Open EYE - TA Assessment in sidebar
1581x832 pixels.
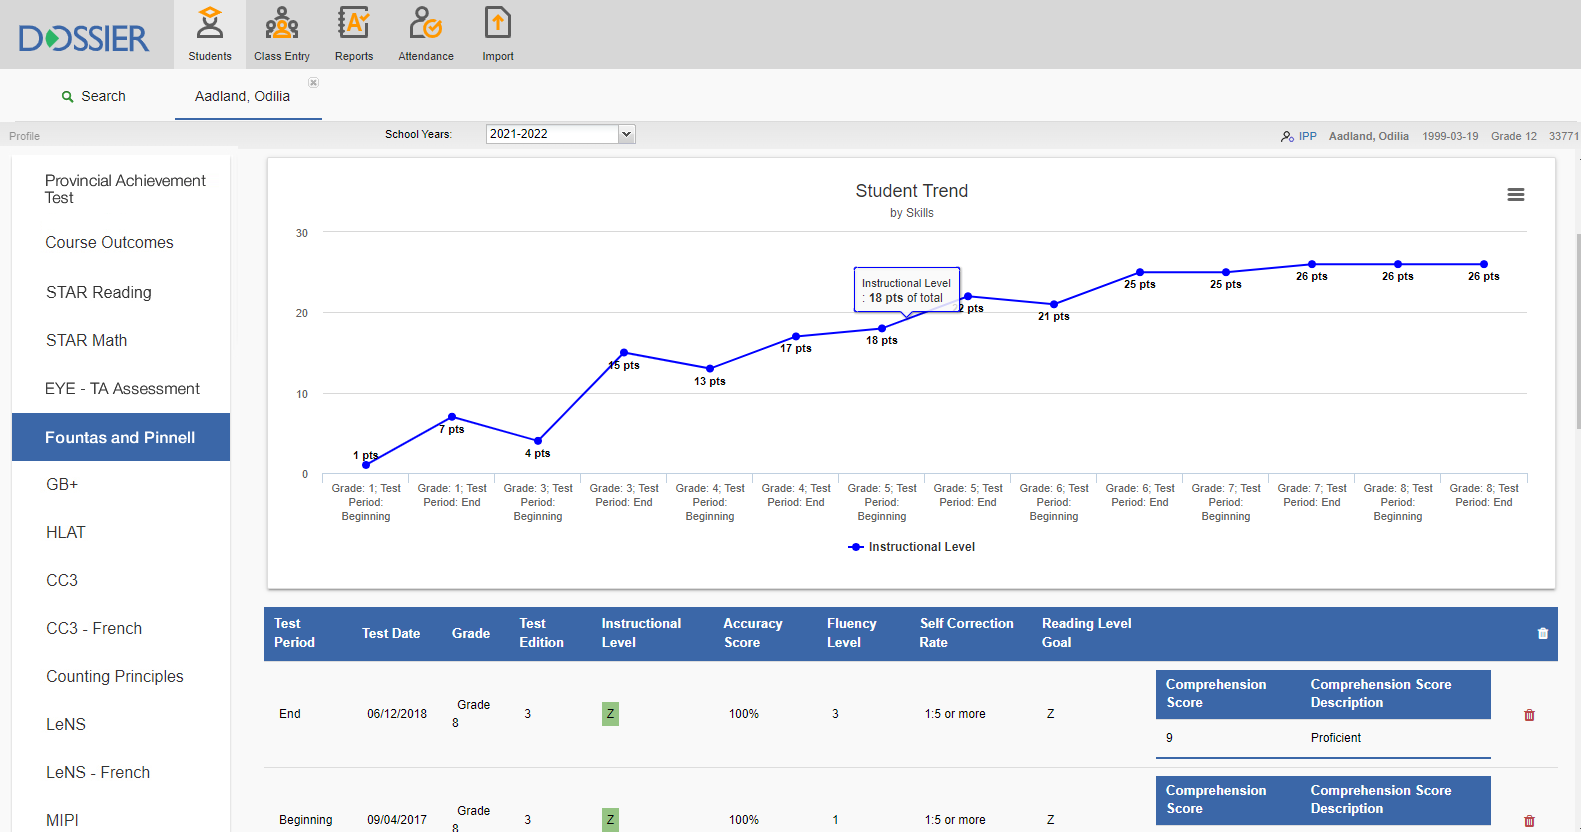[x=122, y=388]
